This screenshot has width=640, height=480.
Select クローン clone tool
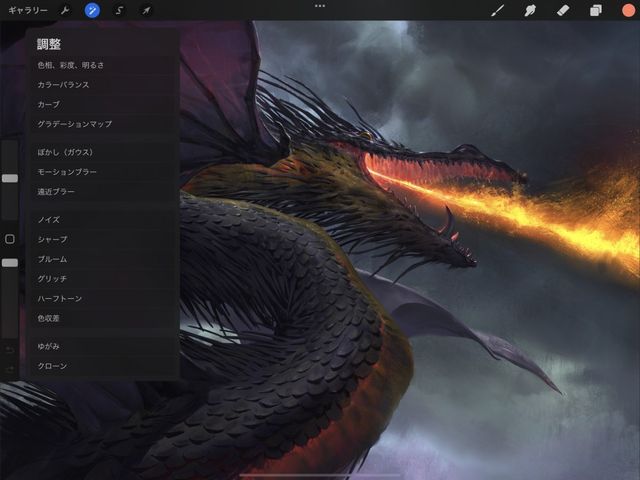(x=104, y=366)
